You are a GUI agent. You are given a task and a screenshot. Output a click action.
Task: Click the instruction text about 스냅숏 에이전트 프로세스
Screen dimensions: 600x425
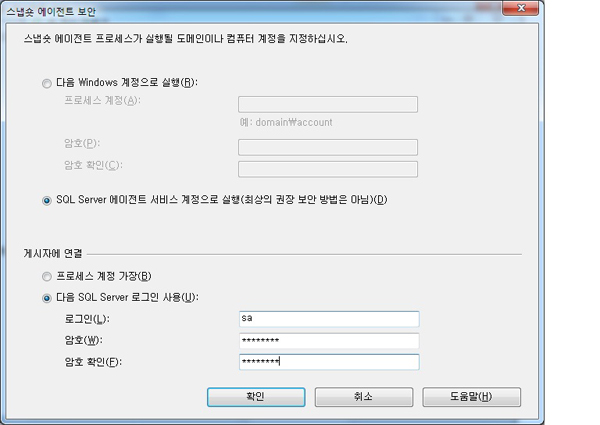coord(186,39)
